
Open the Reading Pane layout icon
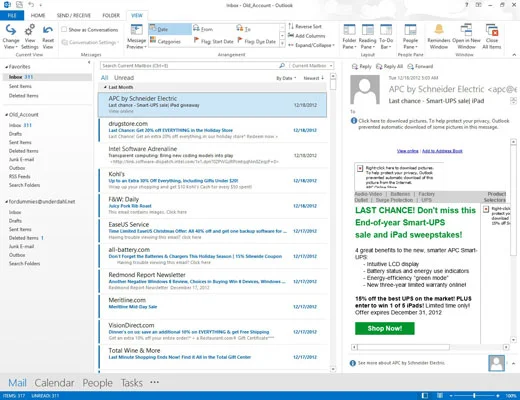point(367,30)
